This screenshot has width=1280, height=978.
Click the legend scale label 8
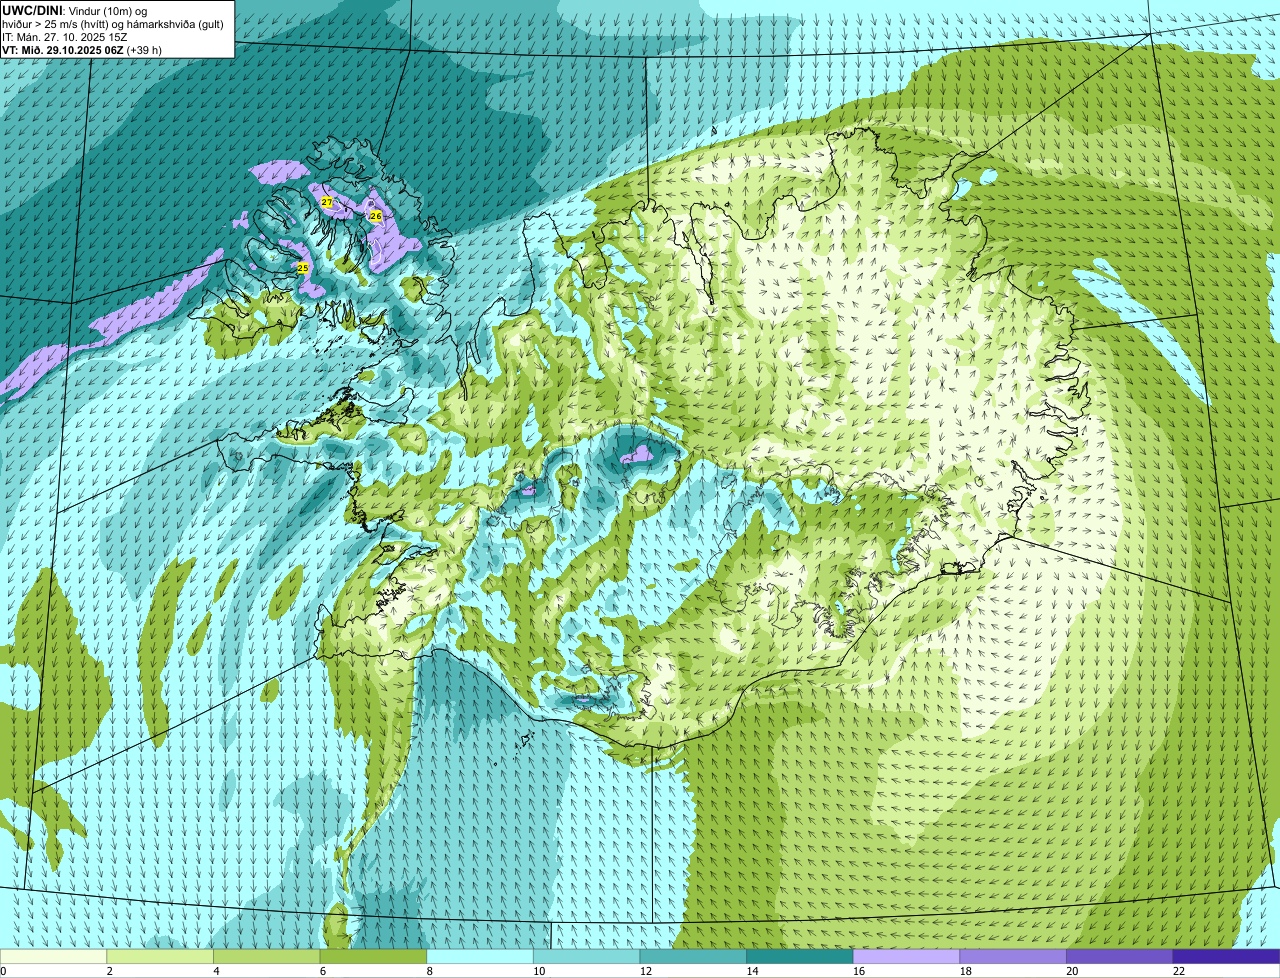tap(429, 970)
